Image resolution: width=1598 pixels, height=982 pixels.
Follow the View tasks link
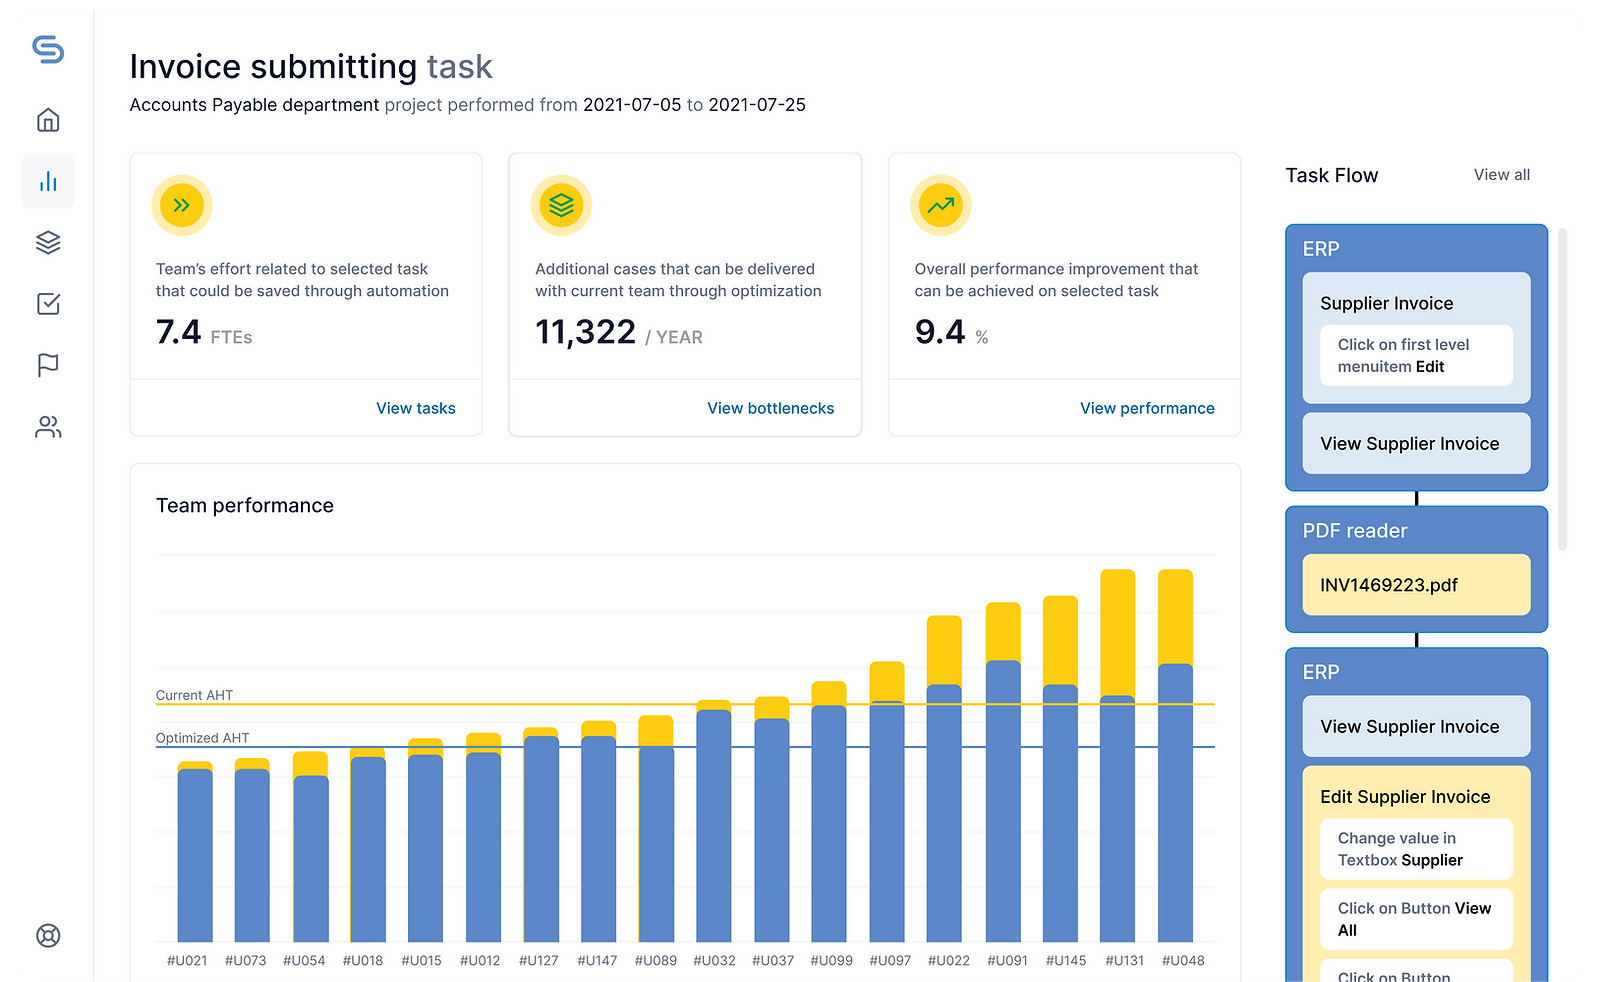[x=415, y=408]
